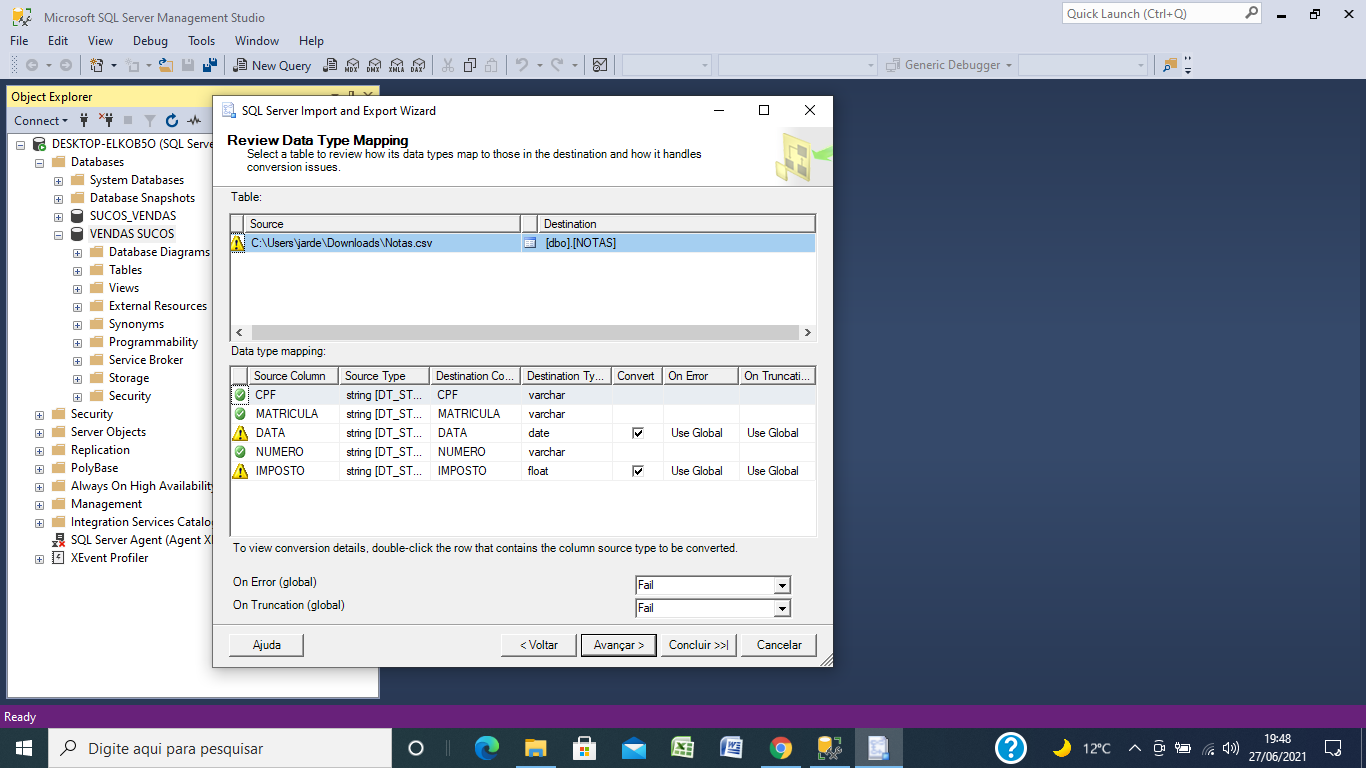
Task: Open the Debug menu
Action: coord(150,41)
